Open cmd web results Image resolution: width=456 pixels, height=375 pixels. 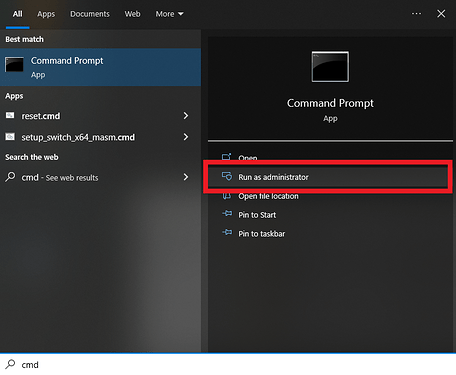coord(100,177)
